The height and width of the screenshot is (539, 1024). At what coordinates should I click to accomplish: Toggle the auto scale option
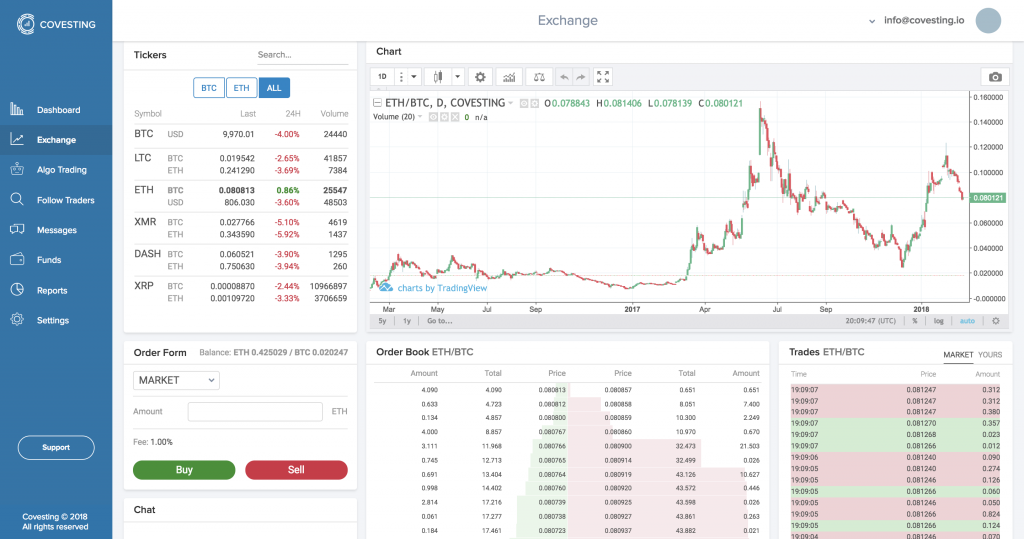click(967, 321)
